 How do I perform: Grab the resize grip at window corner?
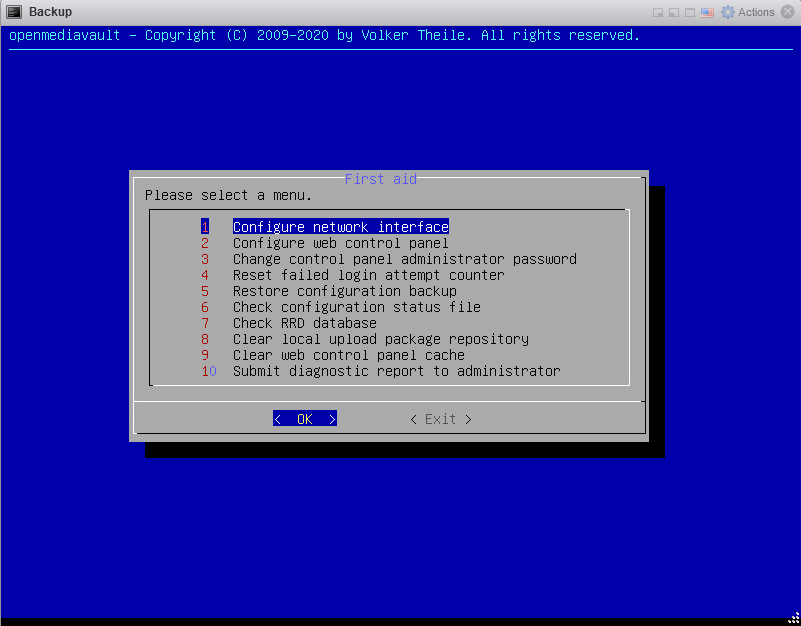794,618
